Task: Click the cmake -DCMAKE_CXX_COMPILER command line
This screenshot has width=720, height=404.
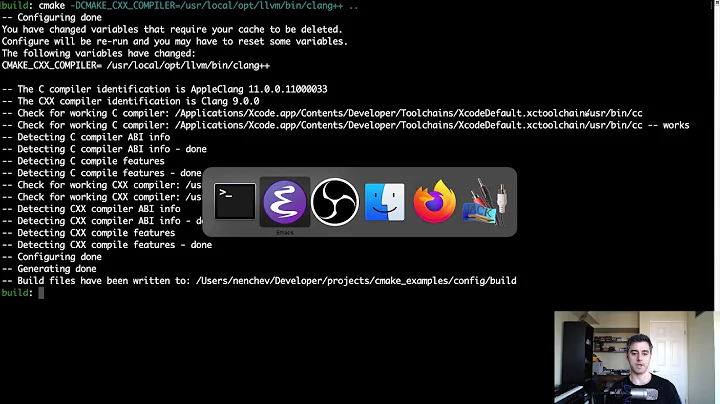Action: pos(200,6)
